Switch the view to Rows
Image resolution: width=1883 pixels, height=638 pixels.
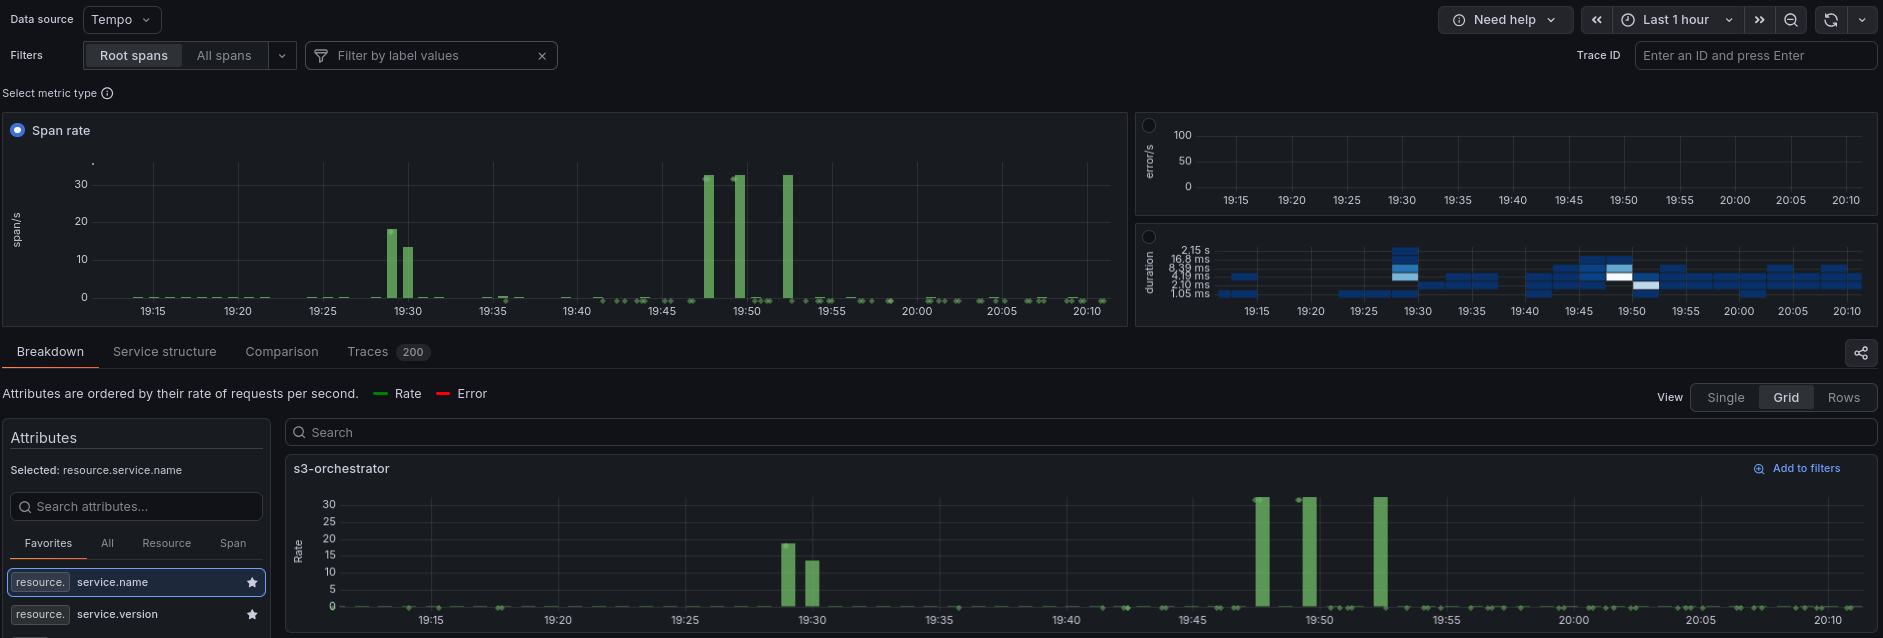(1844, 398)
